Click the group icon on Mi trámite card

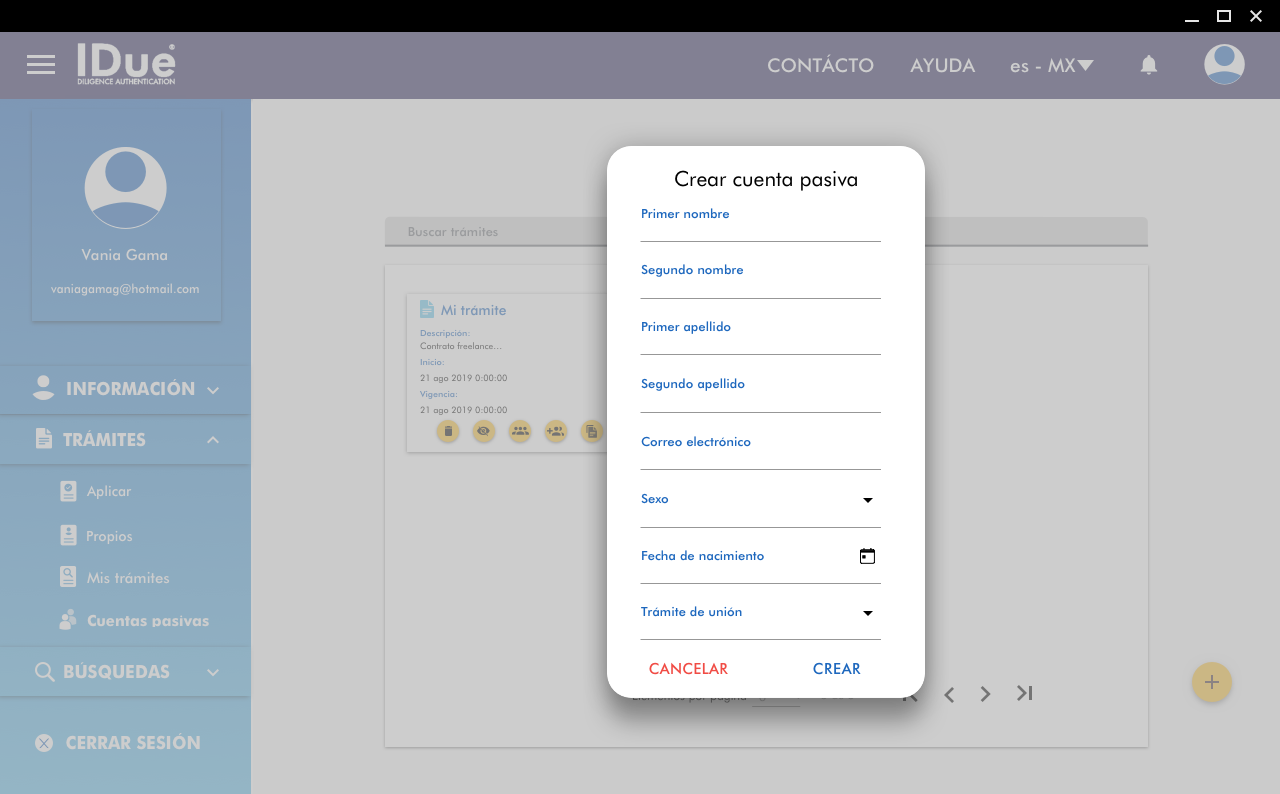tap(520, 431)
